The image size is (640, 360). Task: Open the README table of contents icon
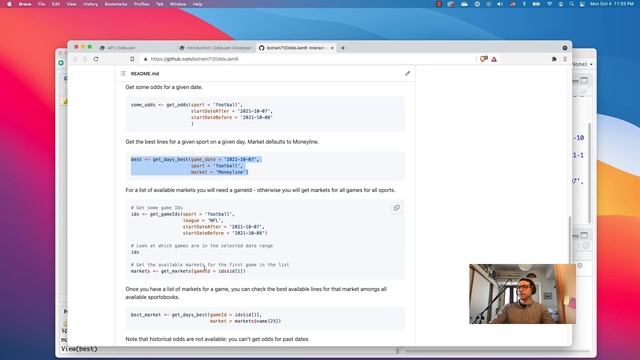coord(123,73)
